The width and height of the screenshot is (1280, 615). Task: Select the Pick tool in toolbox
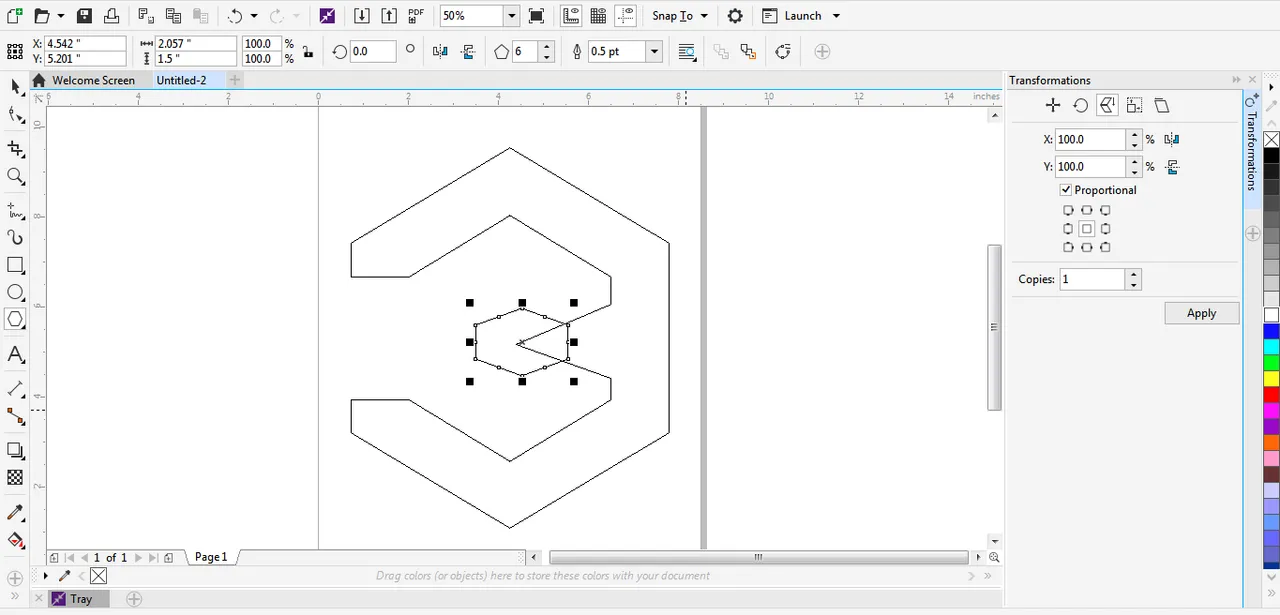coord(16,87)
